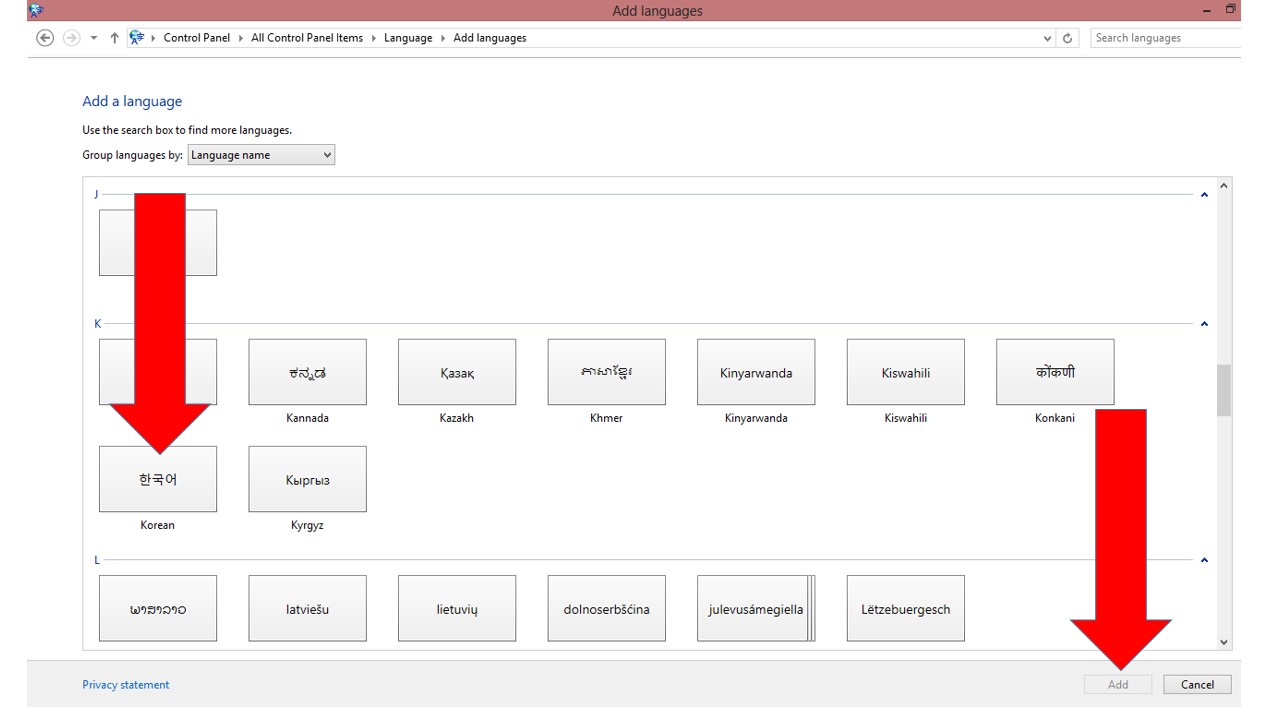
Task: Select the Kannada language tile
Action: coord(307,372)
